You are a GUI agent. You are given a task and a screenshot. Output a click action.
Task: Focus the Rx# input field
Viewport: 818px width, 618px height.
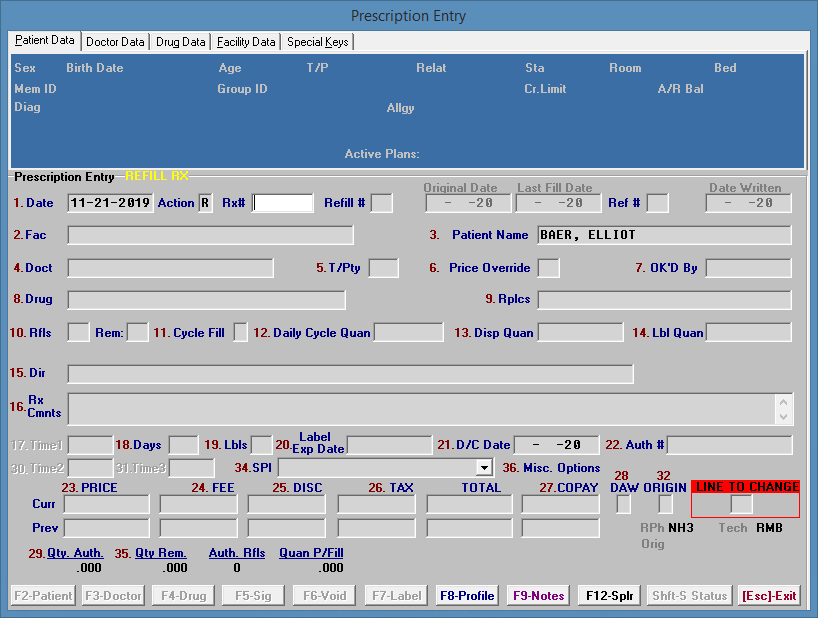[x=282, y=203]
